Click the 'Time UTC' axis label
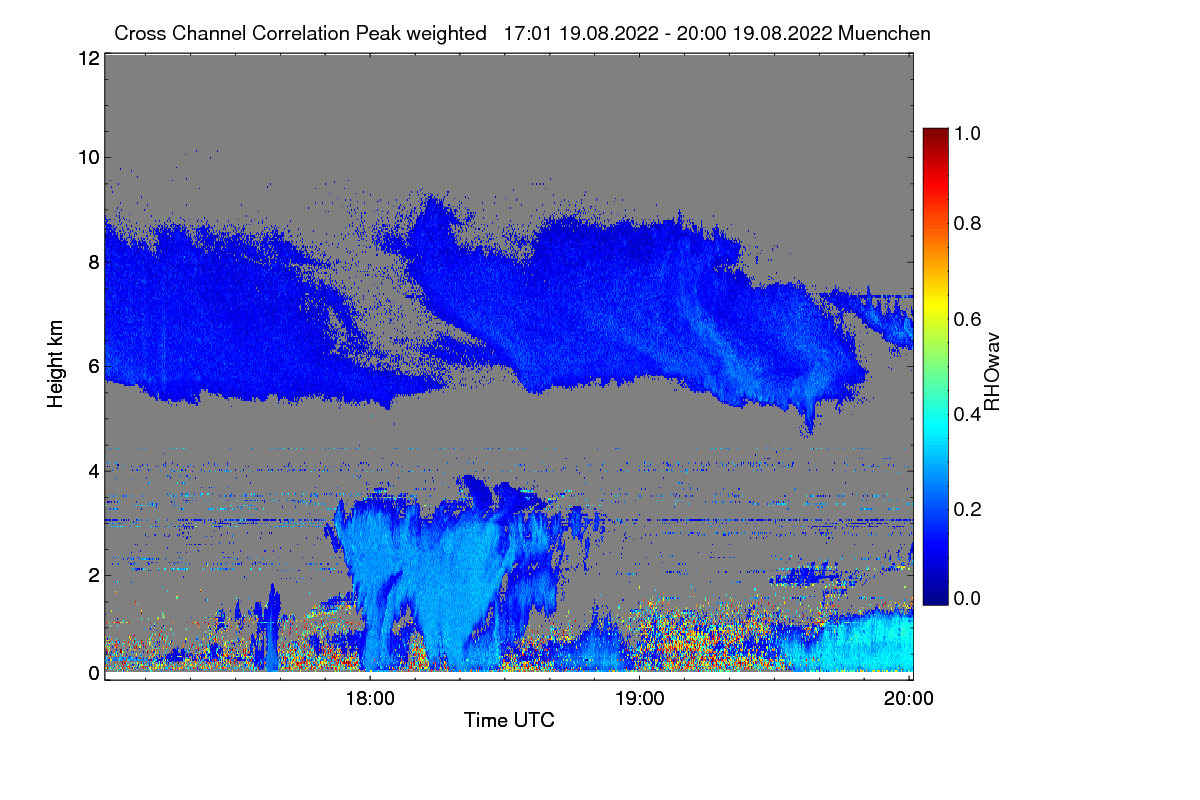This screenshot has height=800, width=1200. point(509,720)
